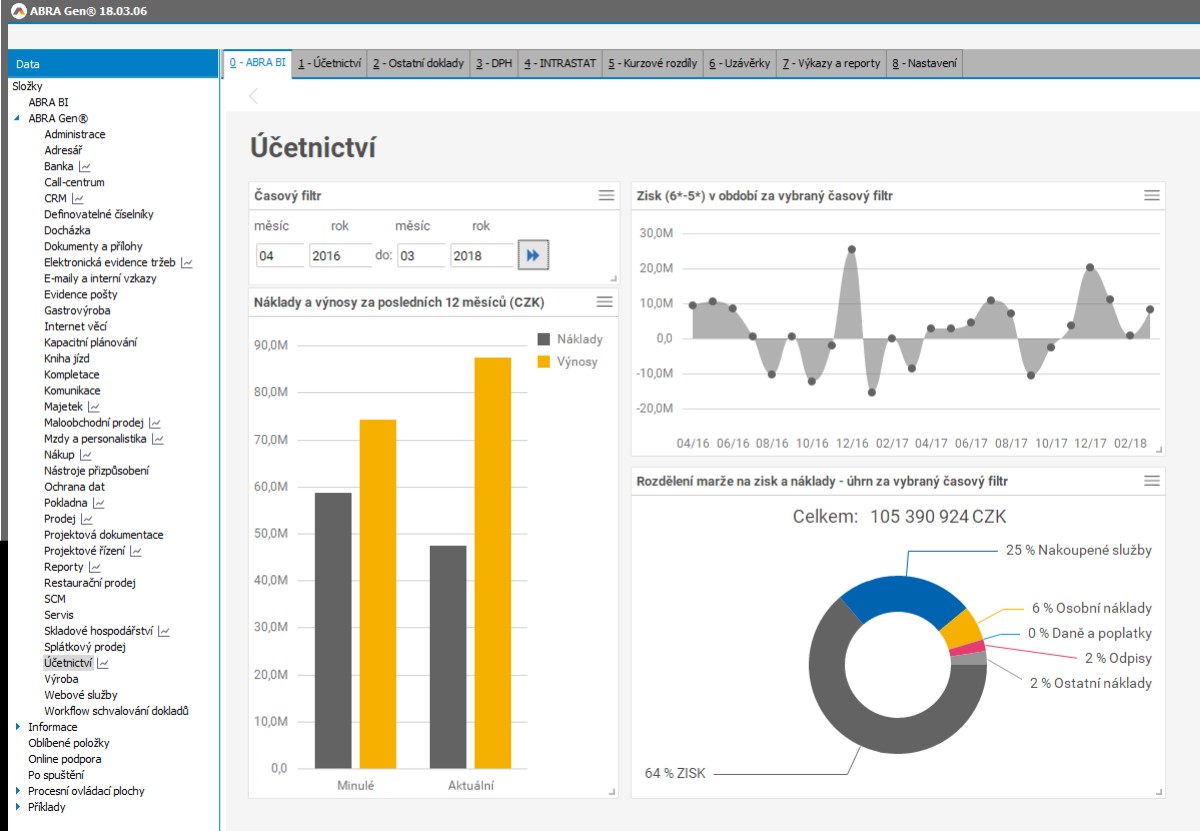This screenshot has width=1200, height=831.
Task: Switch to the 5 - Kurzové rozdíly tab
Action: coord(653,63)
